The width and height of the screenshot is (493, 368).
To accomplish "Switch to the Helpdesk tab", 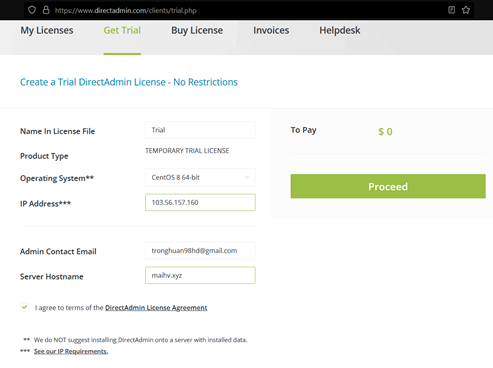I will click(x=340, y=30).
